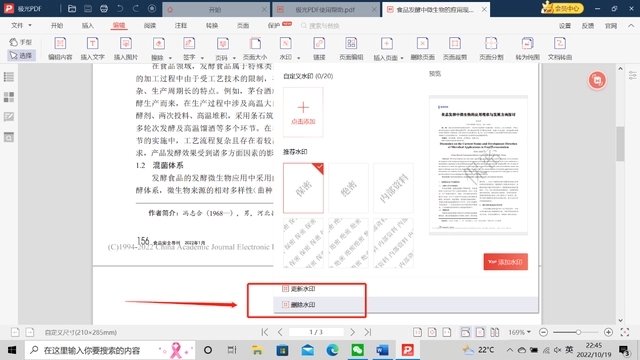Toggle two-page view mode
This screenshot has height=360, width=640.
click(x=495, y=332)
